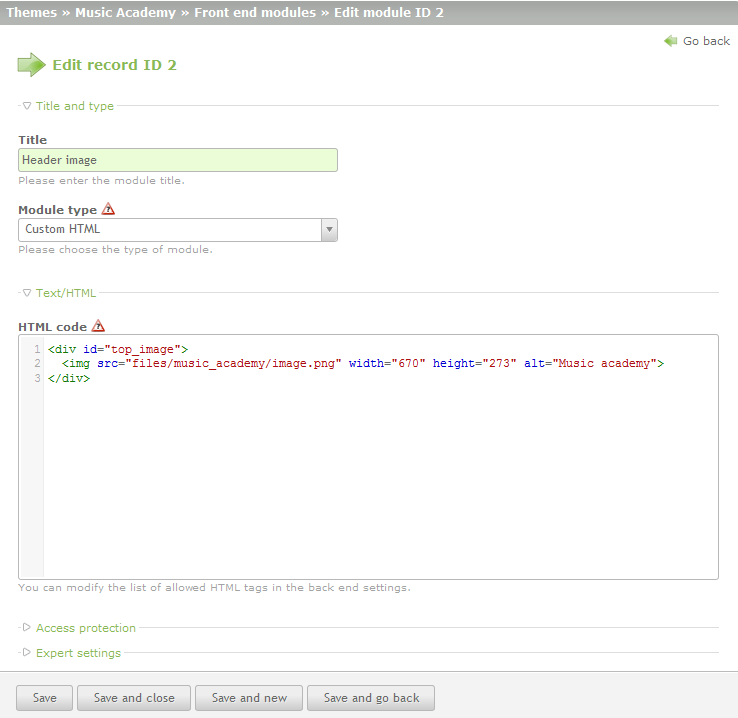Expand the Access protection section

click(85, 628)
